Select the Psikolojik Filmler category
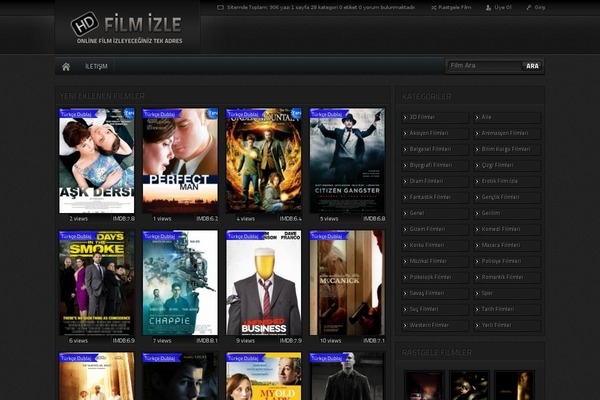 (435, 277)
